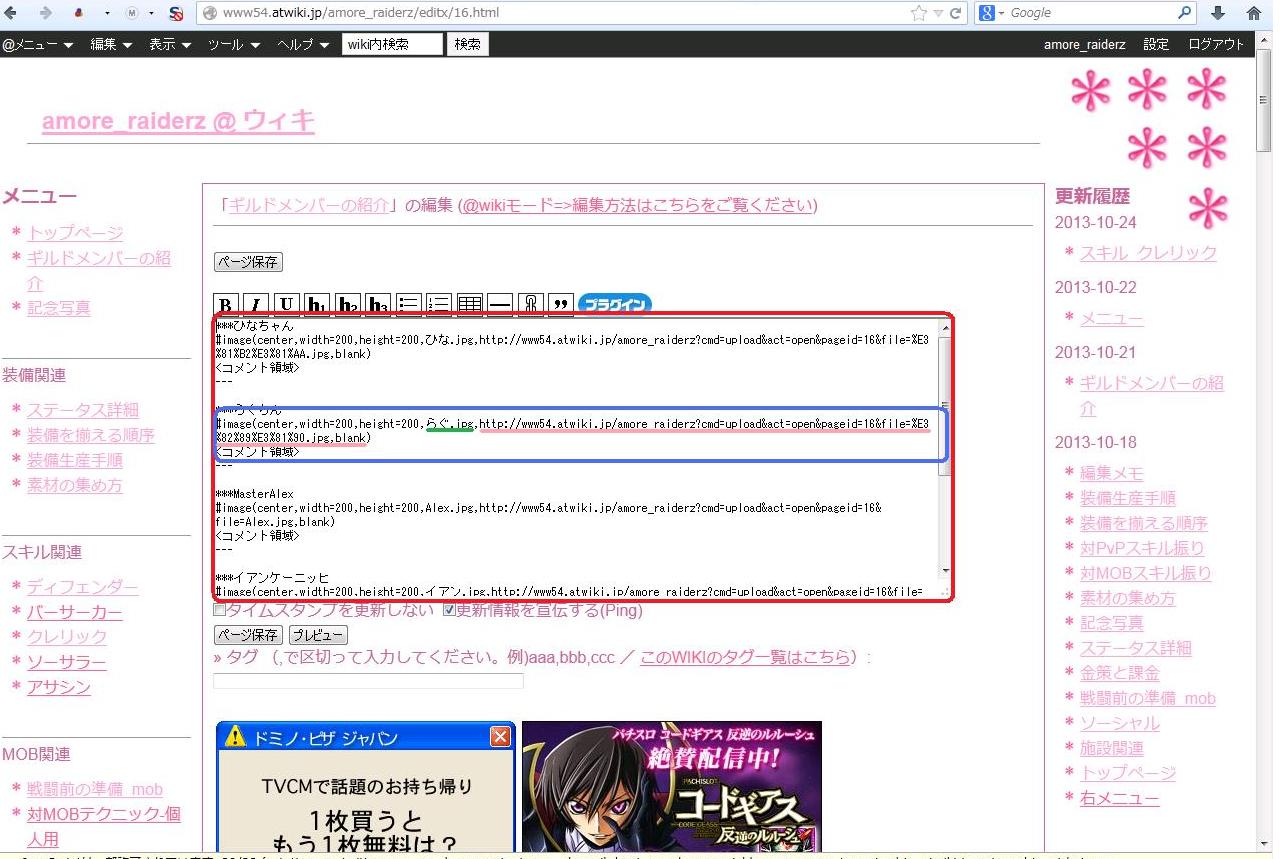Apply bold formatting with the B icon

click(227, 305)
